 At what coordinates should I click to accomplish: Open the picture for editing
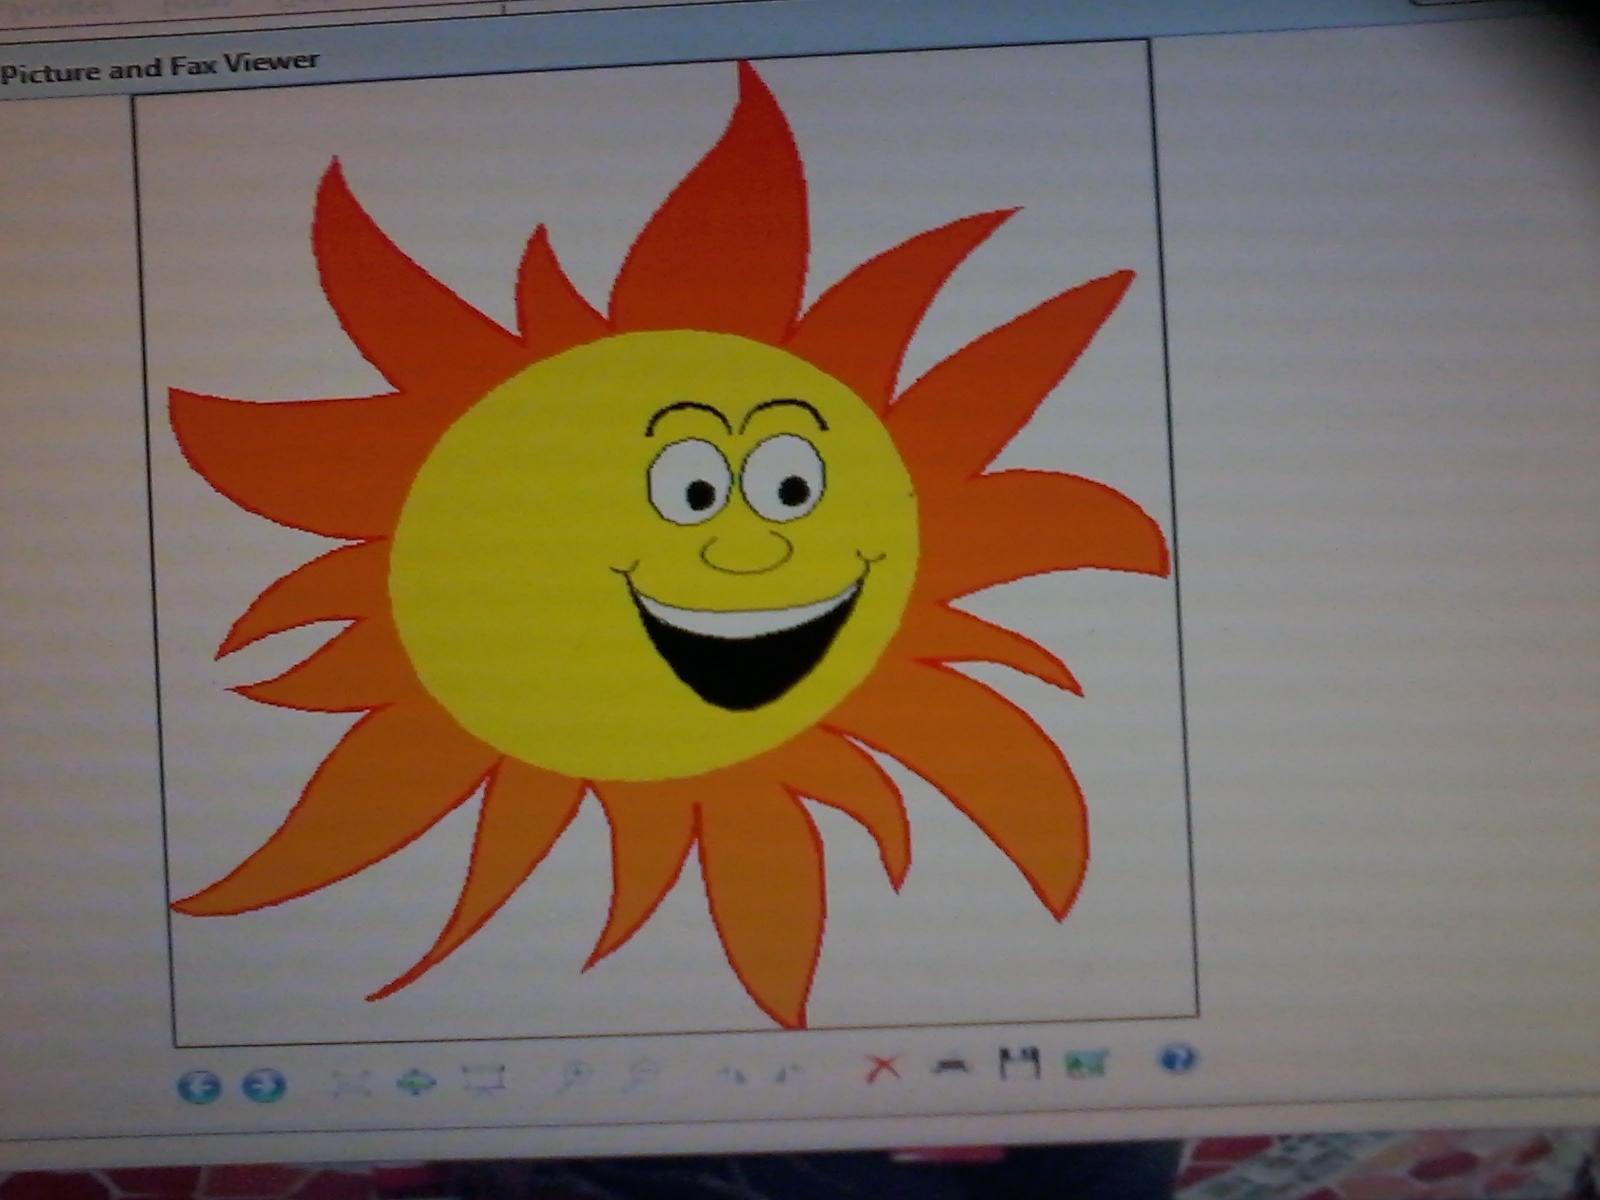click(x=1086, y=1062)
